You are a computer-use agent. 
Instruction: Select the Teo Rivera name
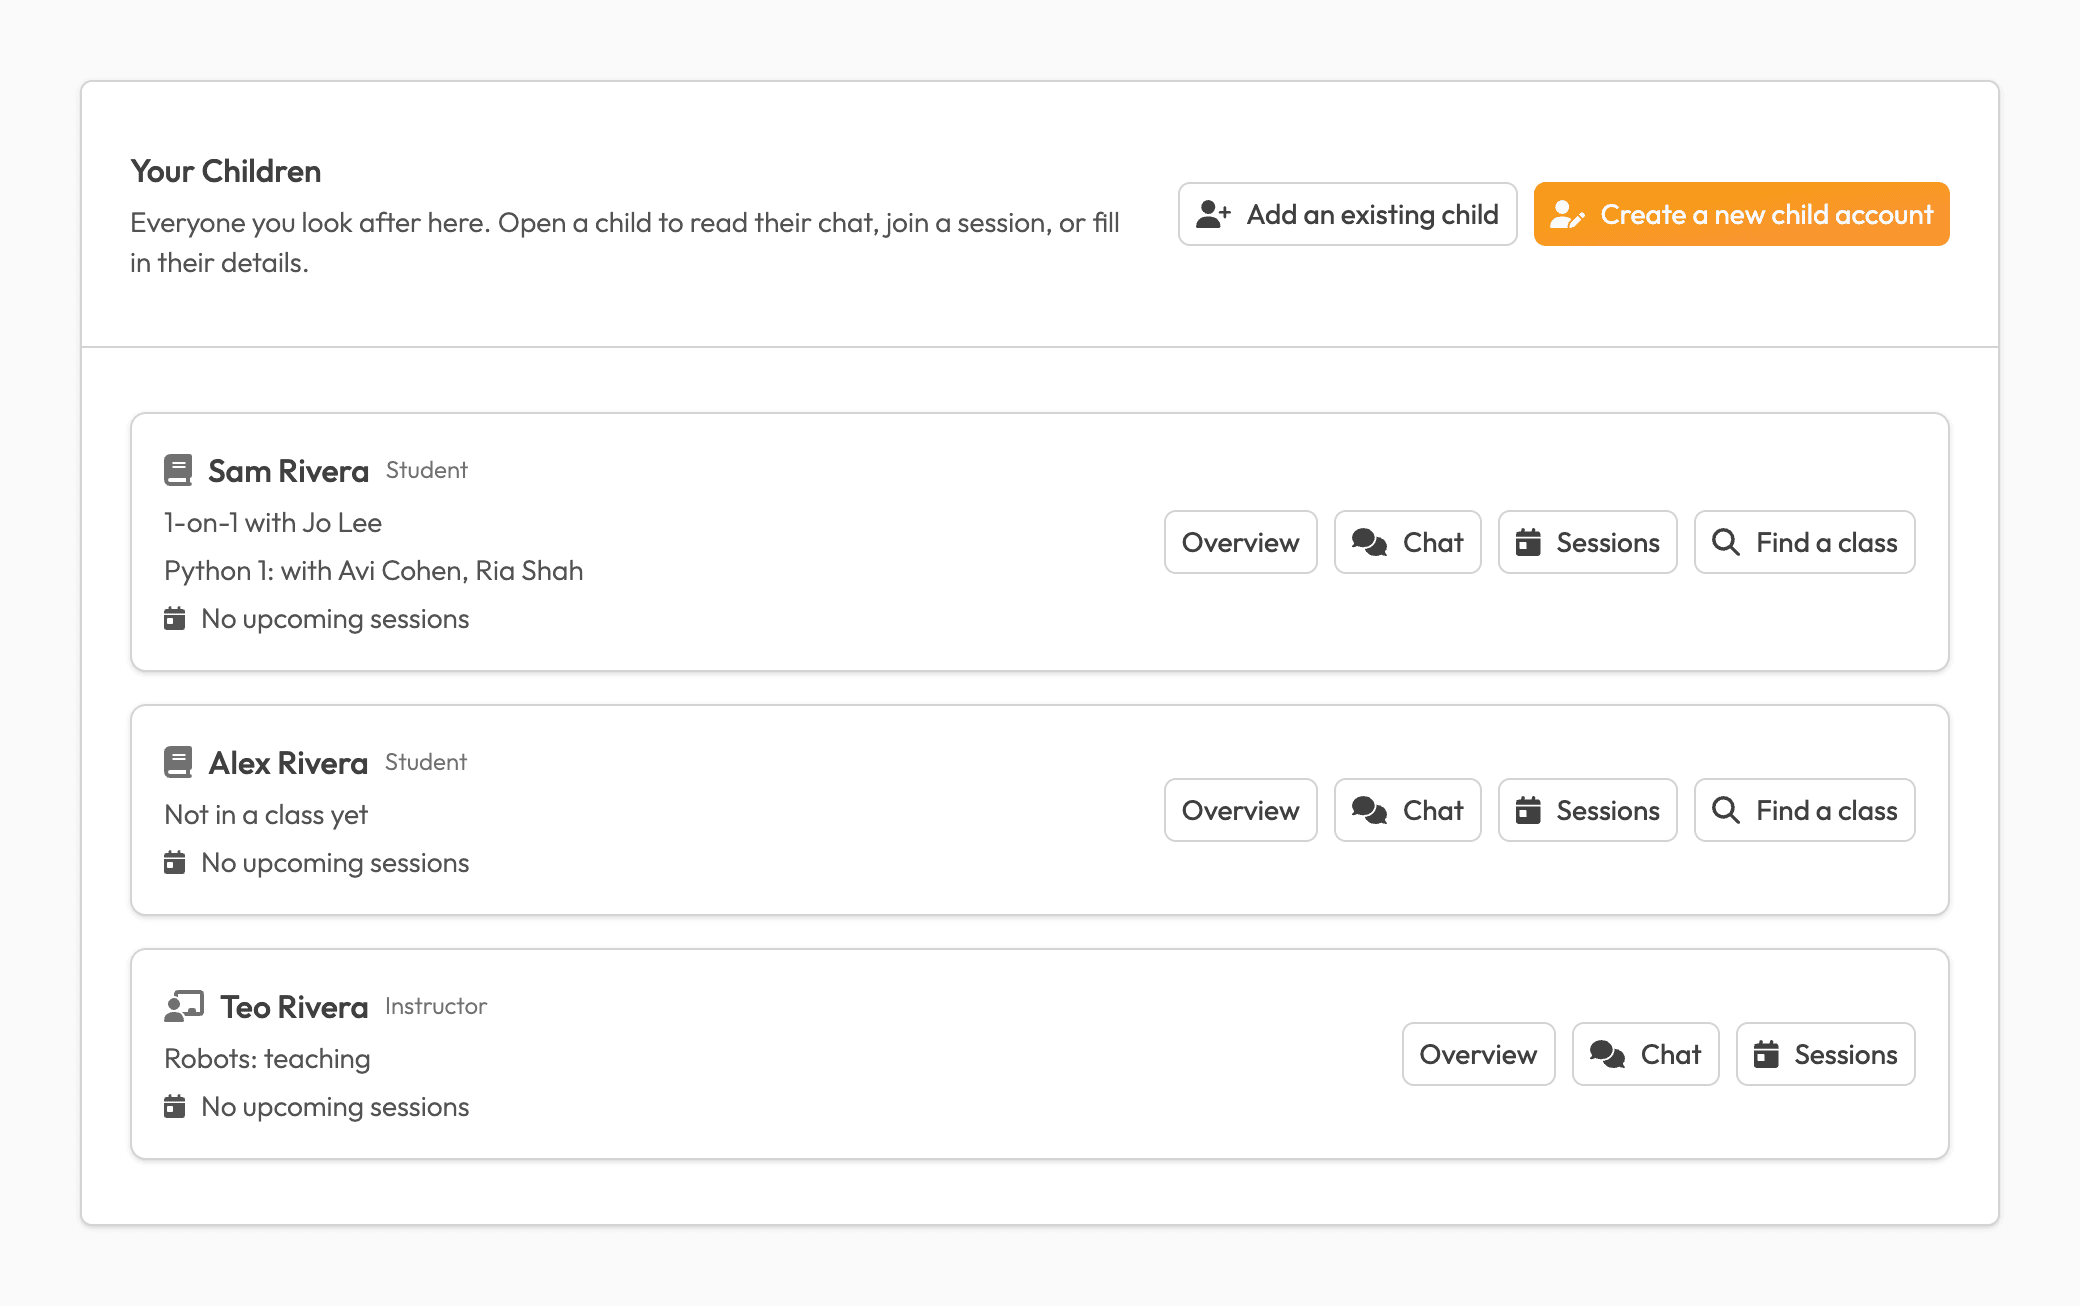[x=294, y=1006]
